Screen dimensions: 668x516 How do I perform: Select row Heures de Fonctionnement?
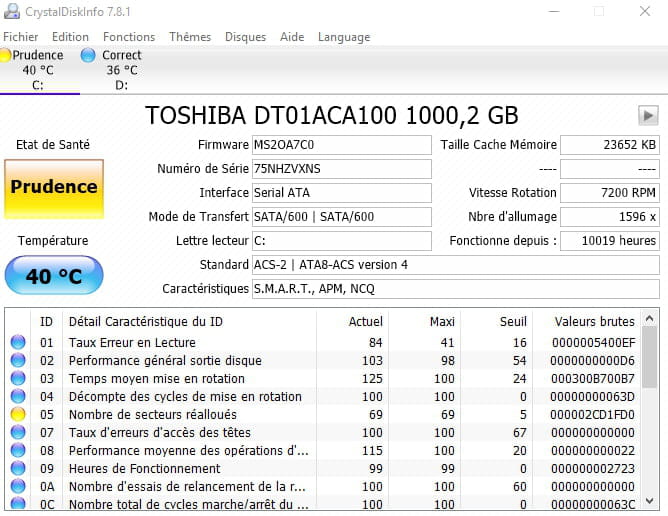pyautogui.click(x=323, y=468)
